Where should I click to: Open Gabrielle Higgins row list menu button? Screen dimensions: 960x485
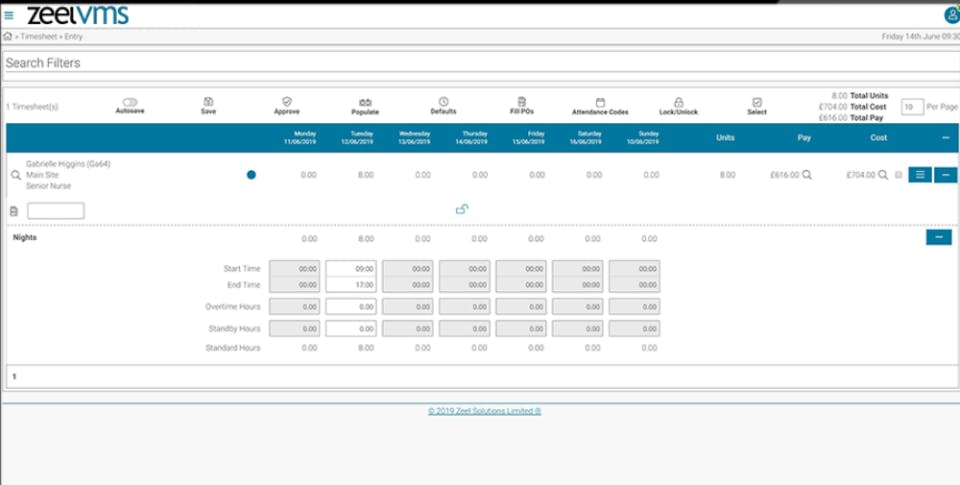coord(920,175)
